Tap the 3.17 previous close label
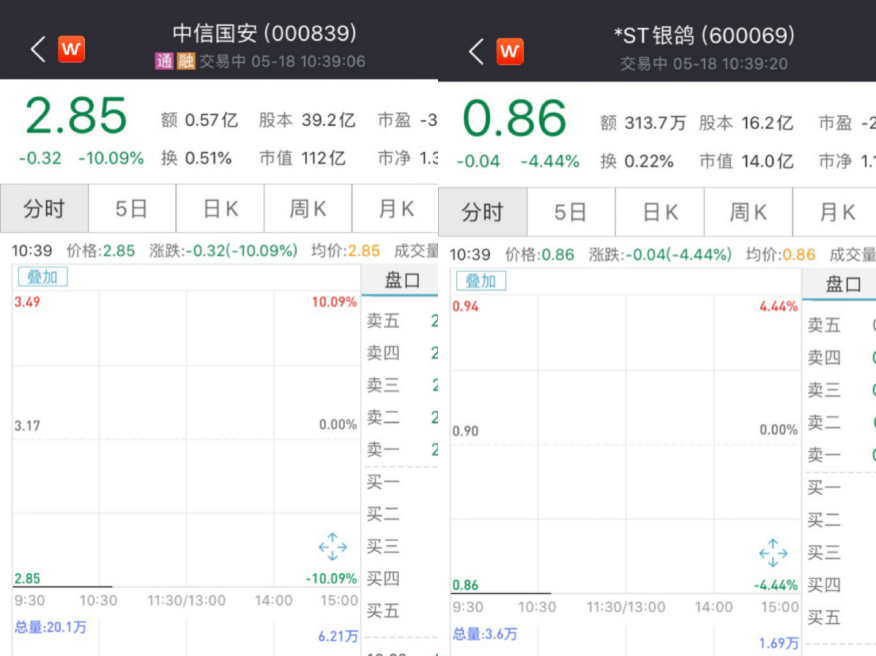The image size is (876, 656). click(27, 426)
